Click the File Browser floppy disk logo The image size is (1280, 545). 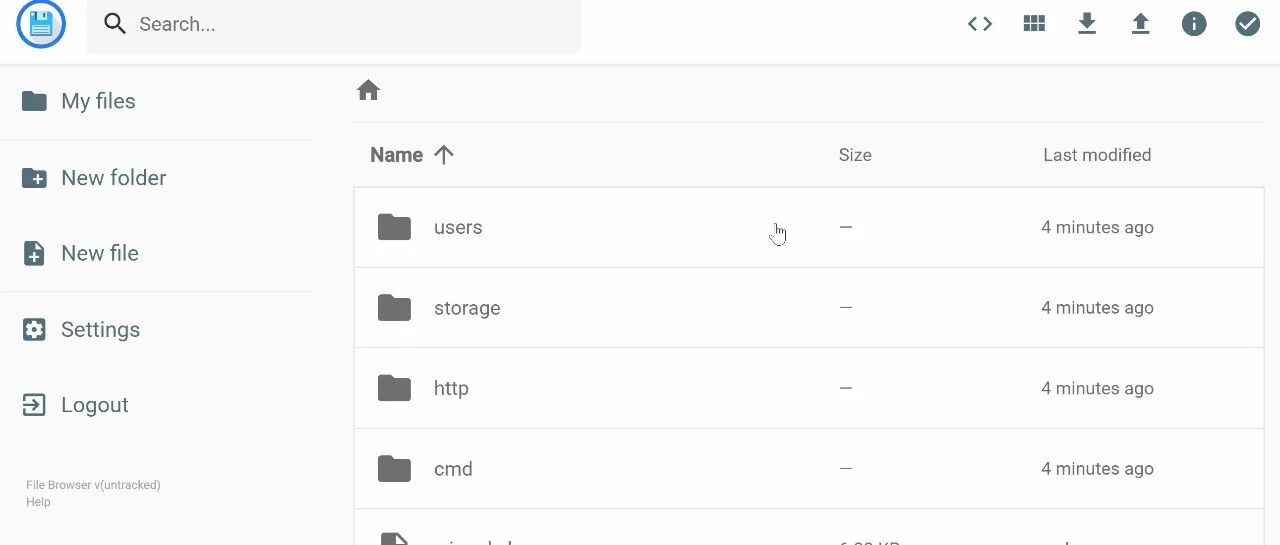[41, 24]
